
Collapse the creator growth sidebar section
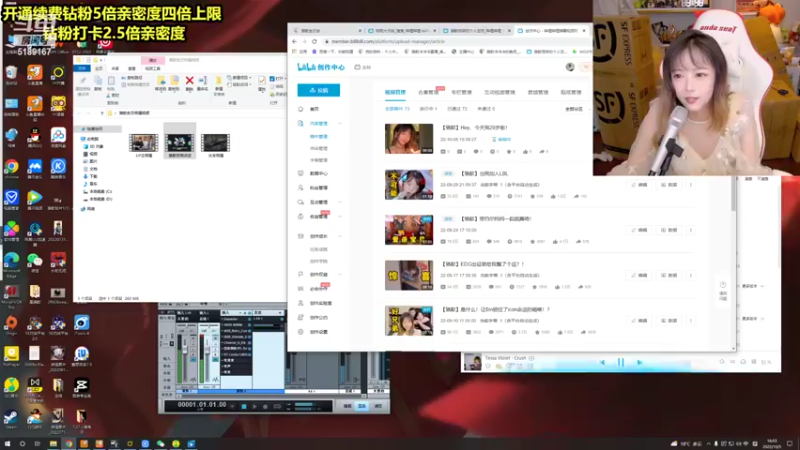pyautogui.click(x=340, y=236)
